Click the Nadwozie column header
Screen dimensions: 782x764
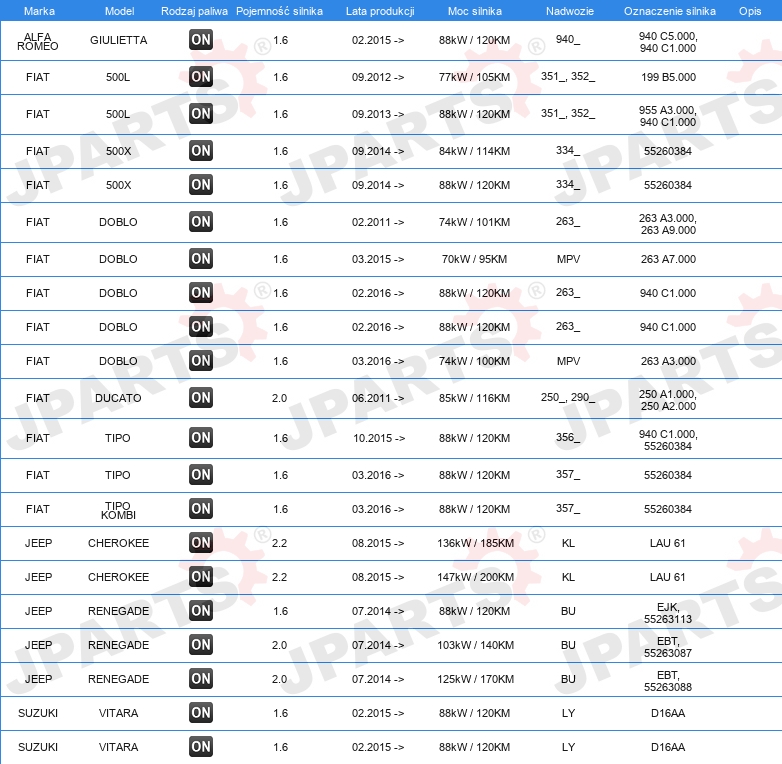(570, 11)
